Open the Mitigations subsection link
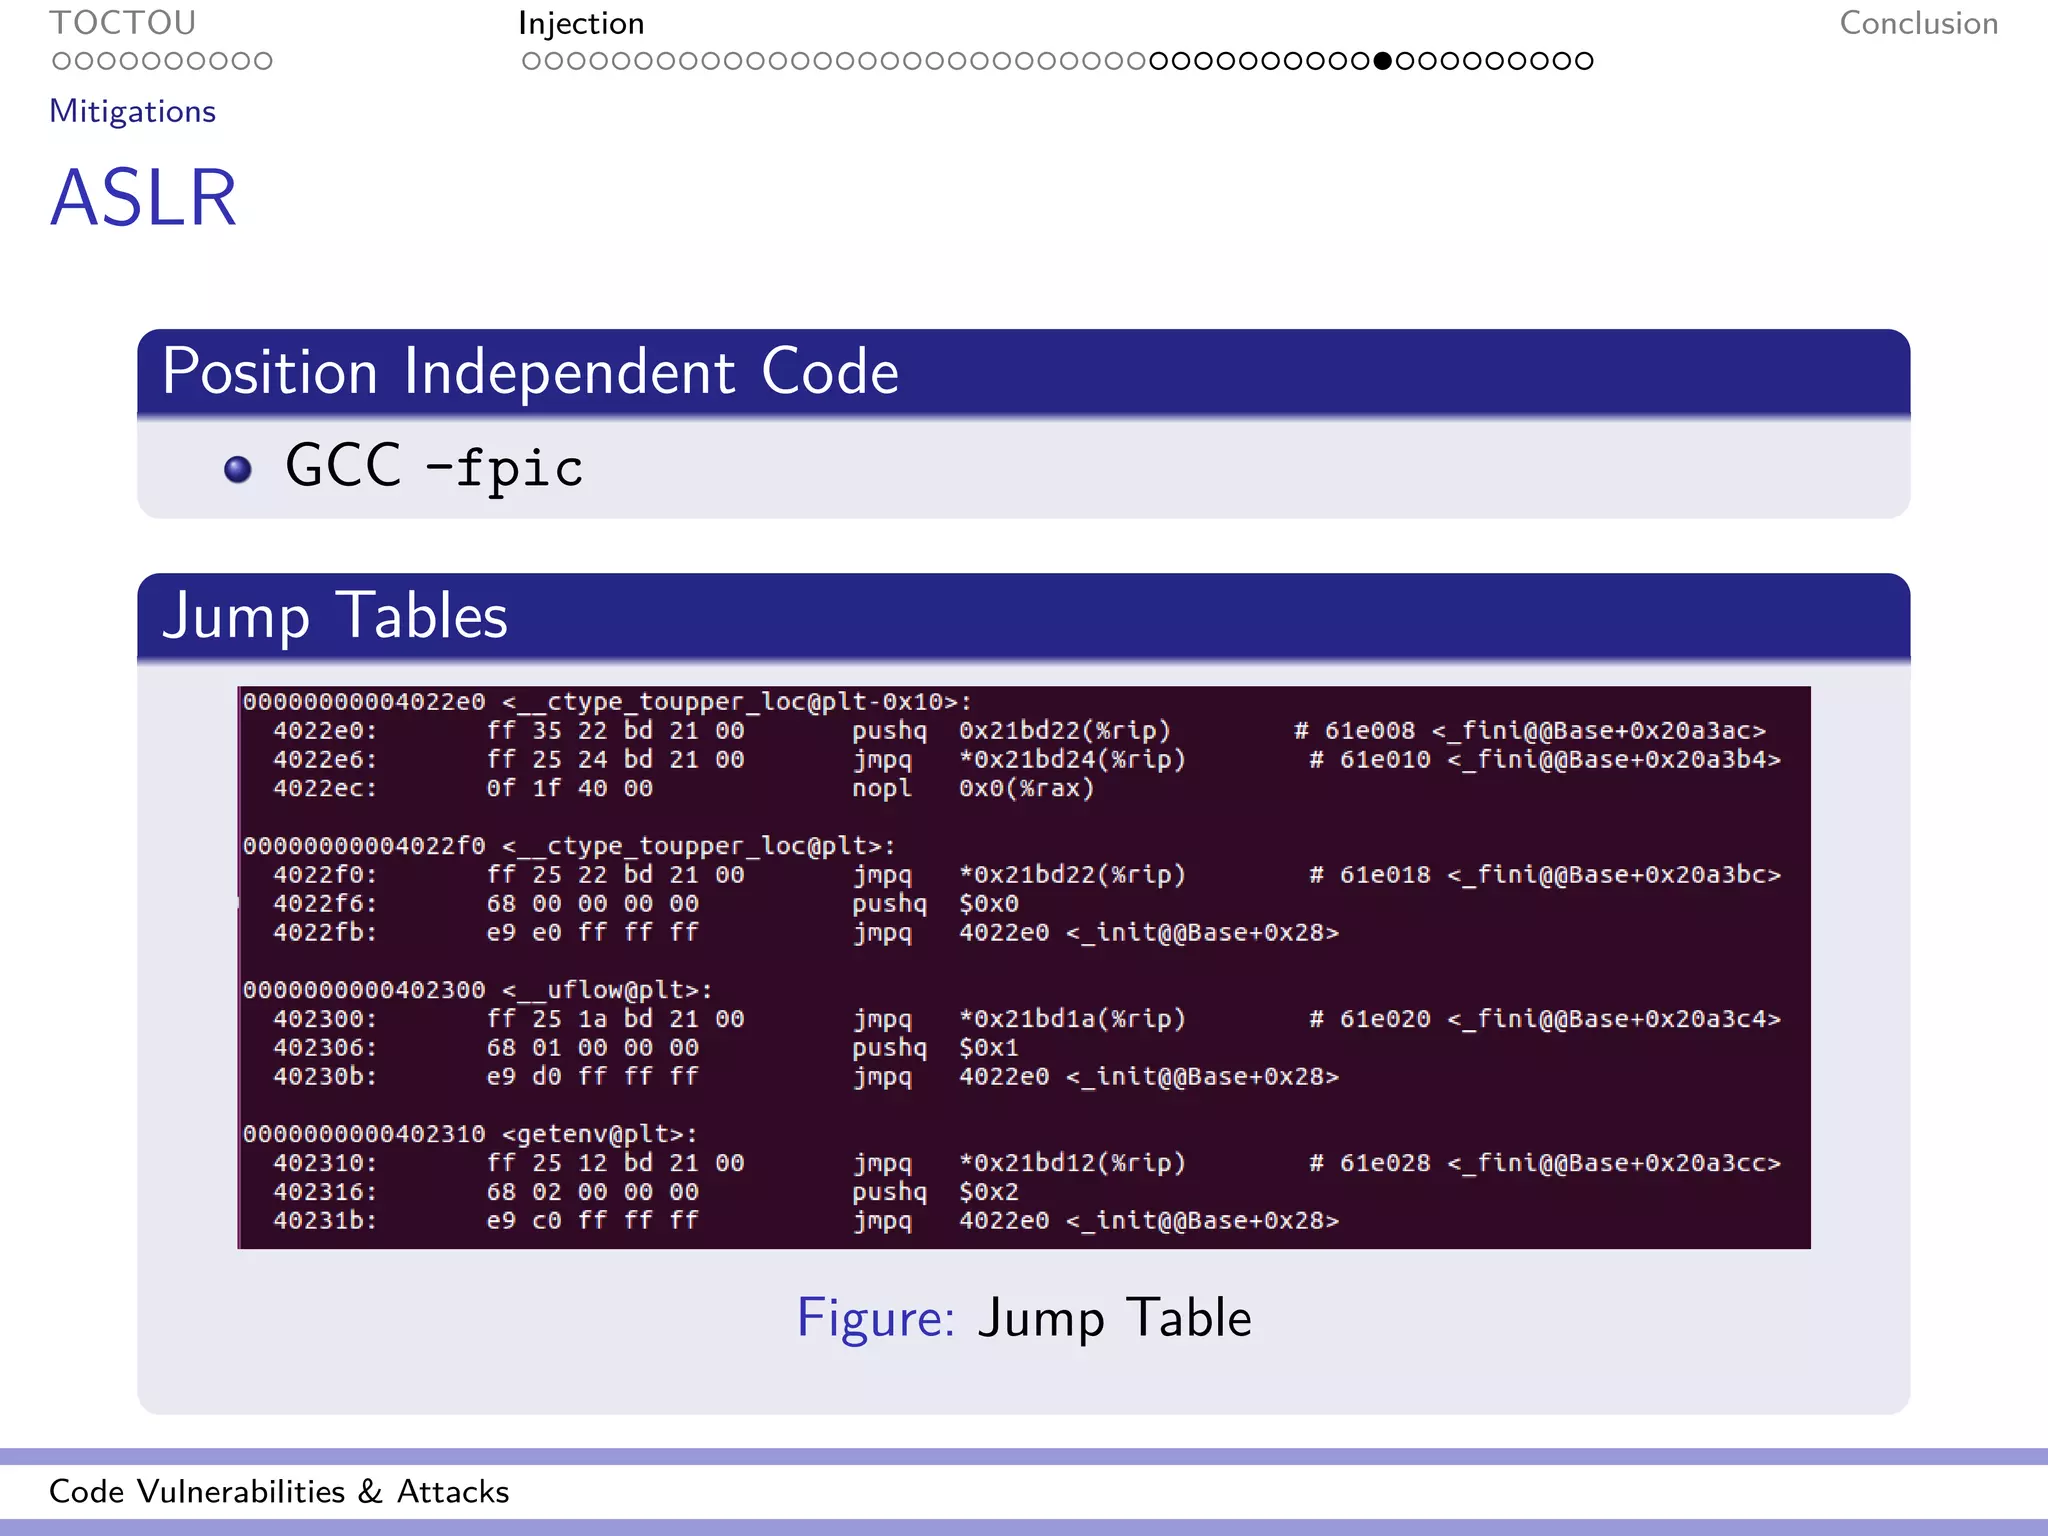Screen dimensions: 2048x1536 click(132, 111)
